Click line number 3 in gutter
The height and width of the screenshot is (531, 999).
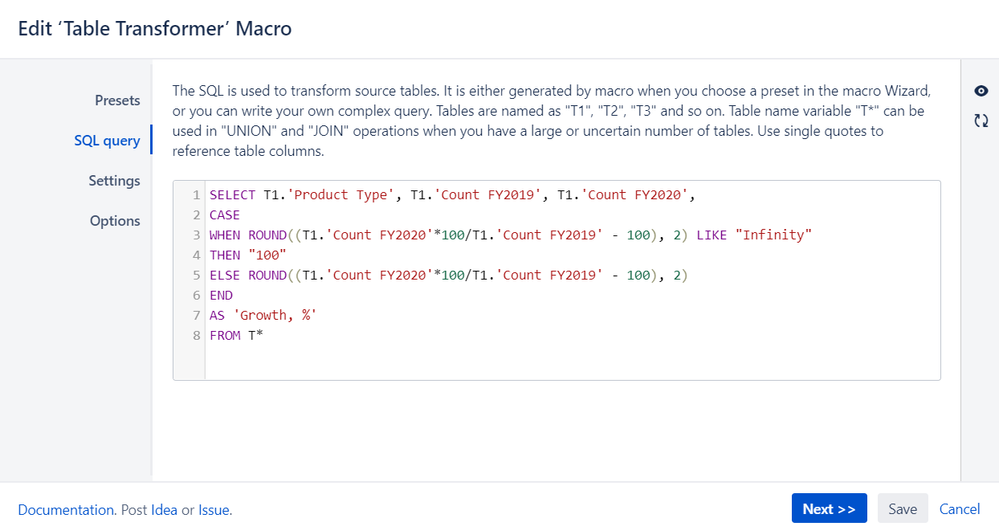[196, 235]
